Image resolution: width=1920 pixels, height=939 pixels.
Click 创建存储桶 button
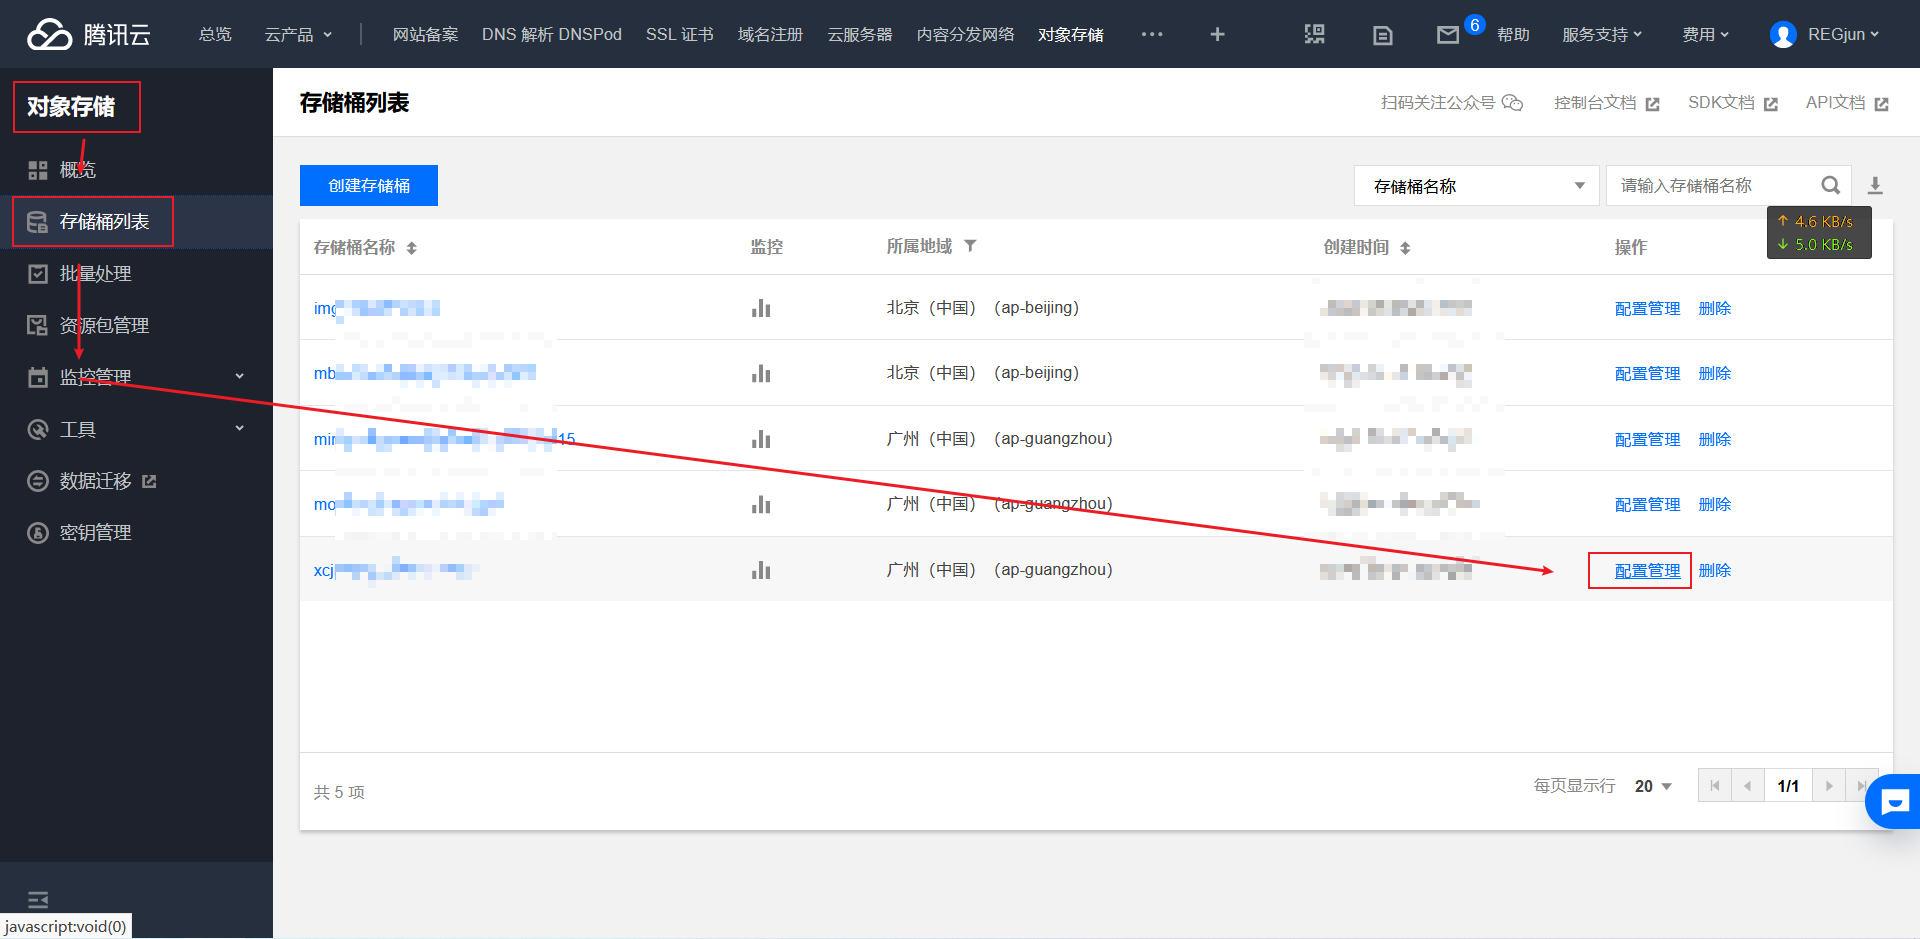coord(369,186)
